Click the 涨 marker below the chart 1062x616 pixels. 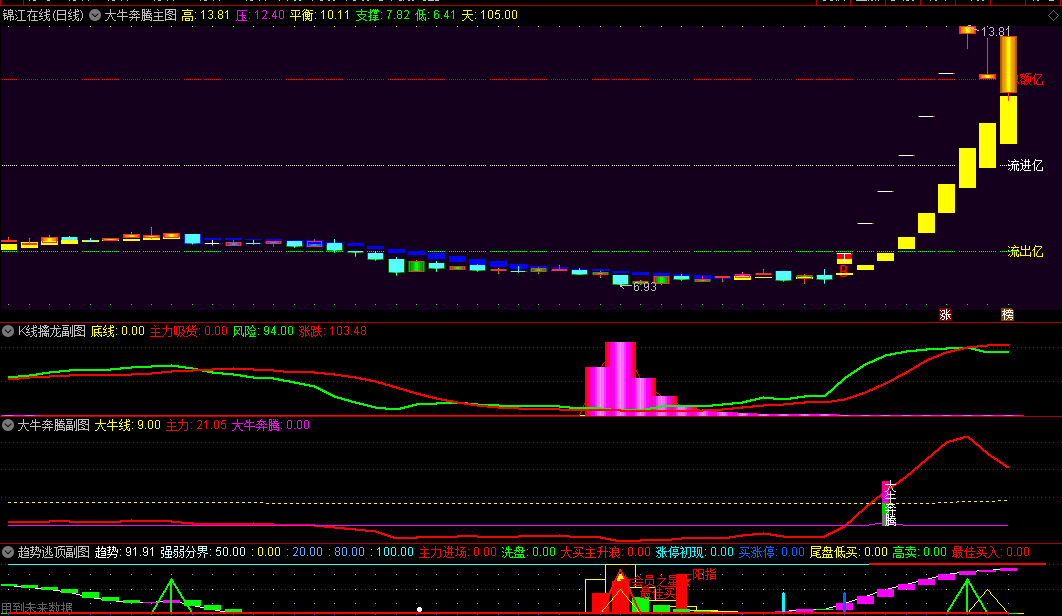(945, 314)
